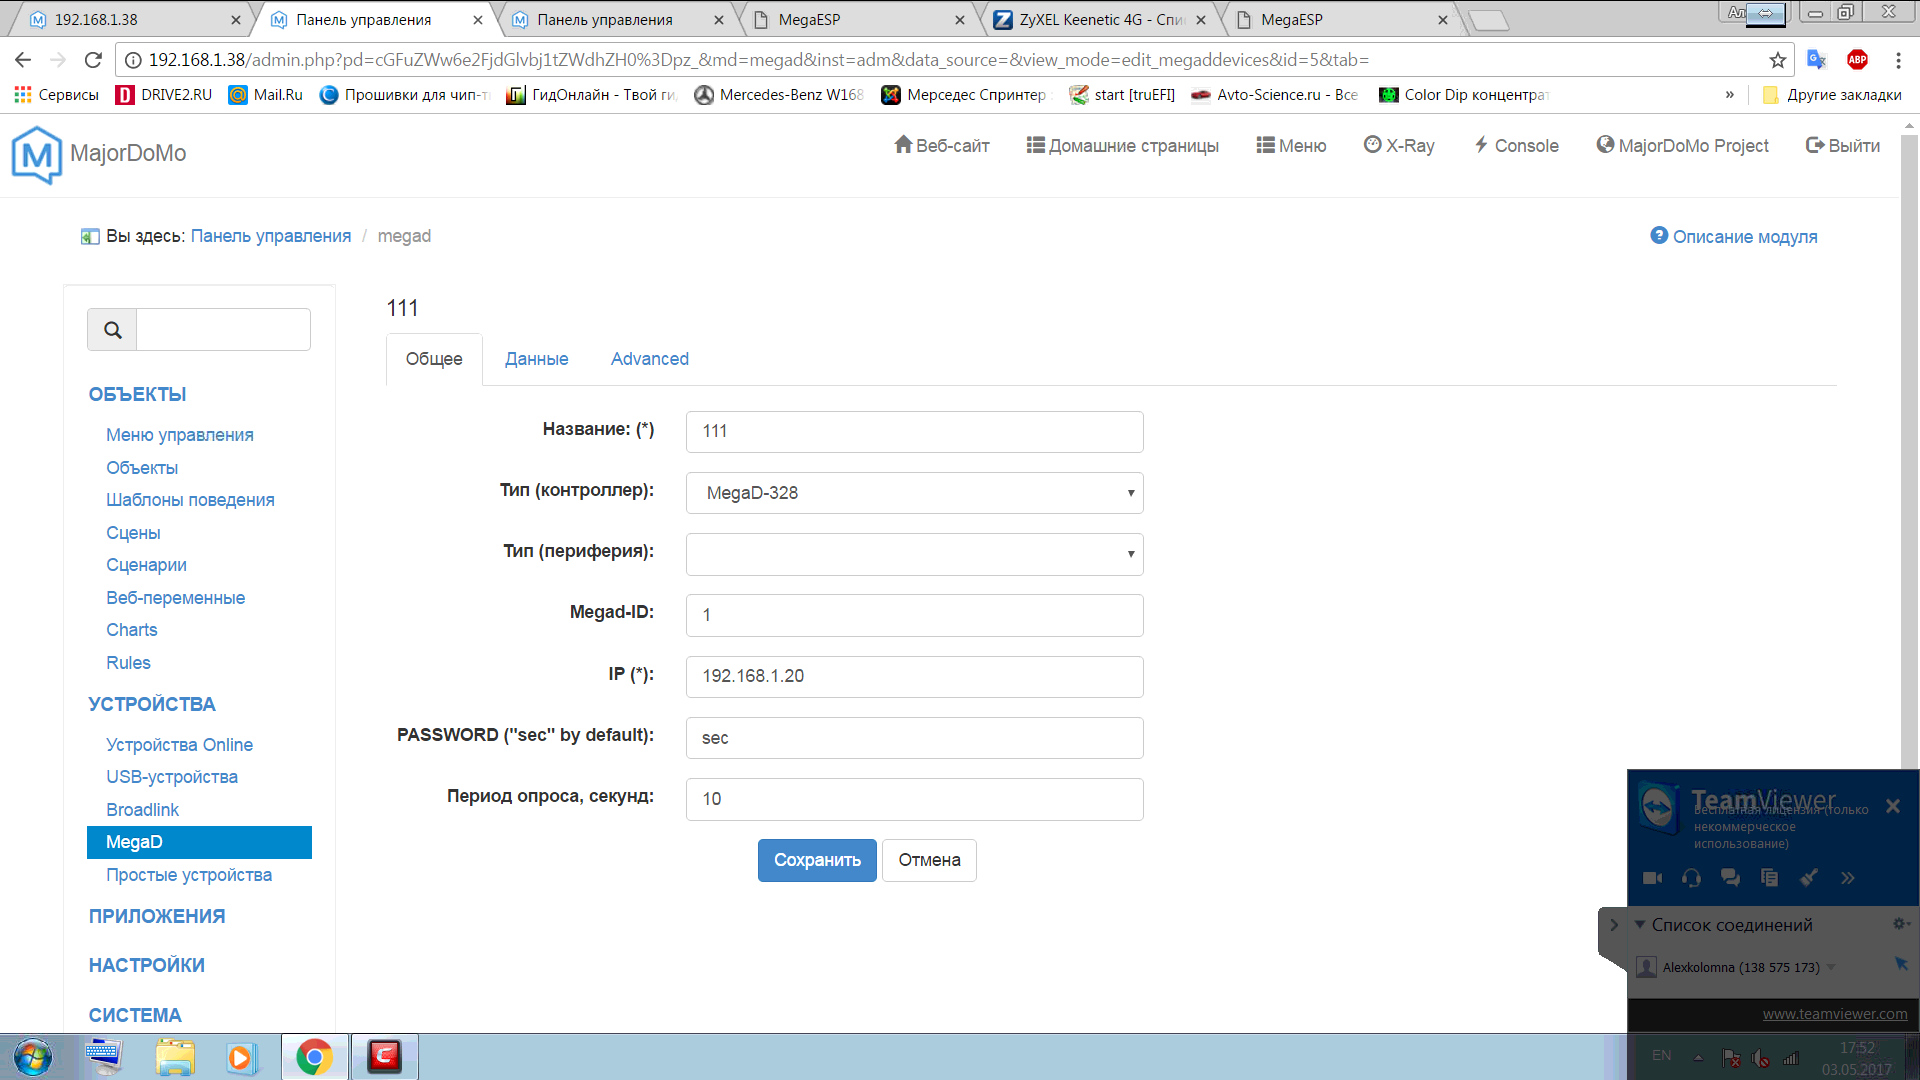The height and width of the screenshot is (1080, 1920).
Task: Bookmark this page with the star icon
Action: [x=1779, y=59]
